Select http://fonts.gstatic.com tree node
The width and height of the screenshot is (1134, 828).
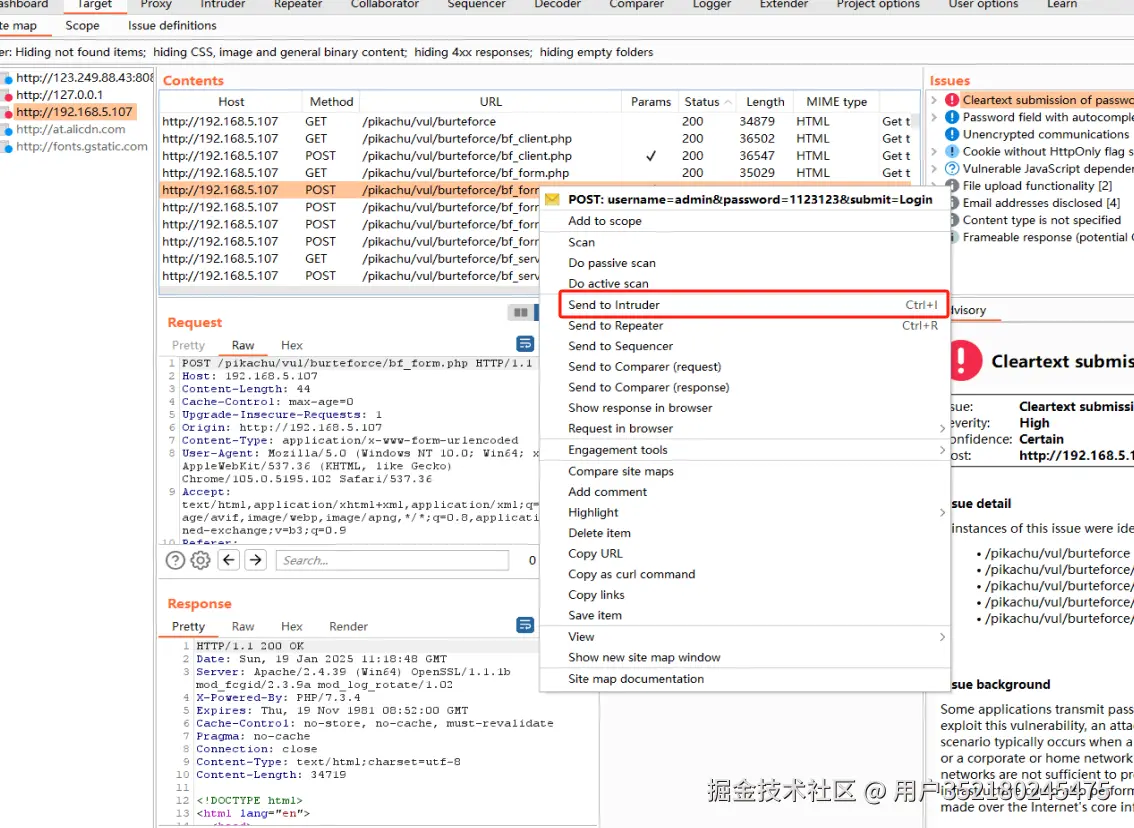pyautogui.click(x=82, y=146)
